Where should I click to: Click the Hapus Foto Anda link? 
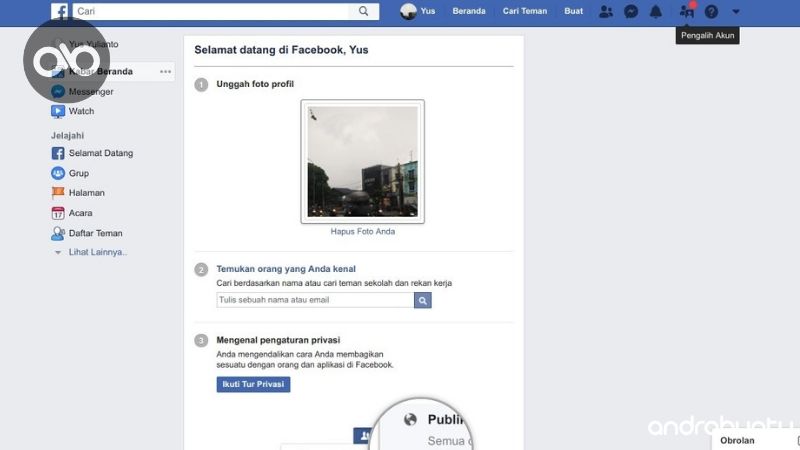click(363, 232)
